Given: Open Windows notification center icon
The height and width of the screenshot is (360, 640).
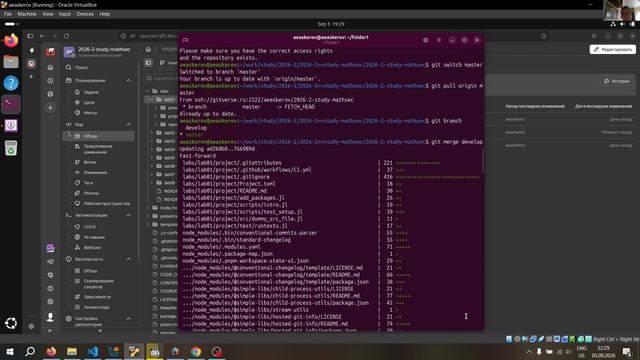Looking at the screenshot, I should pos(627,351).
